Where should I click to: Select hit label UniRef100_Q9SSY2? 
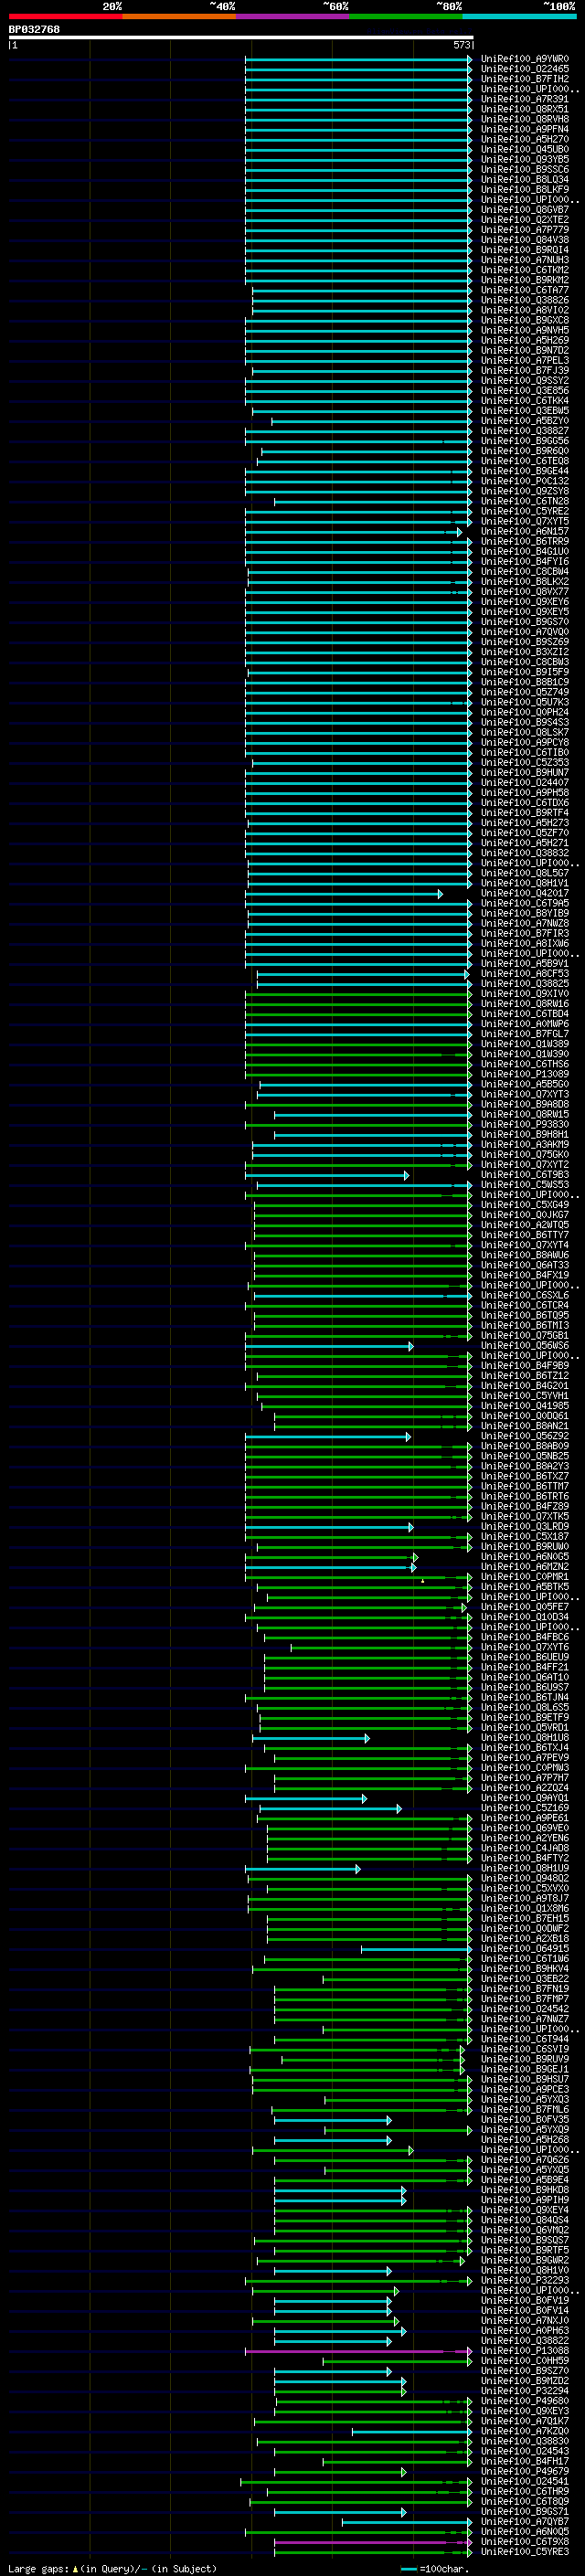(524, 380)
